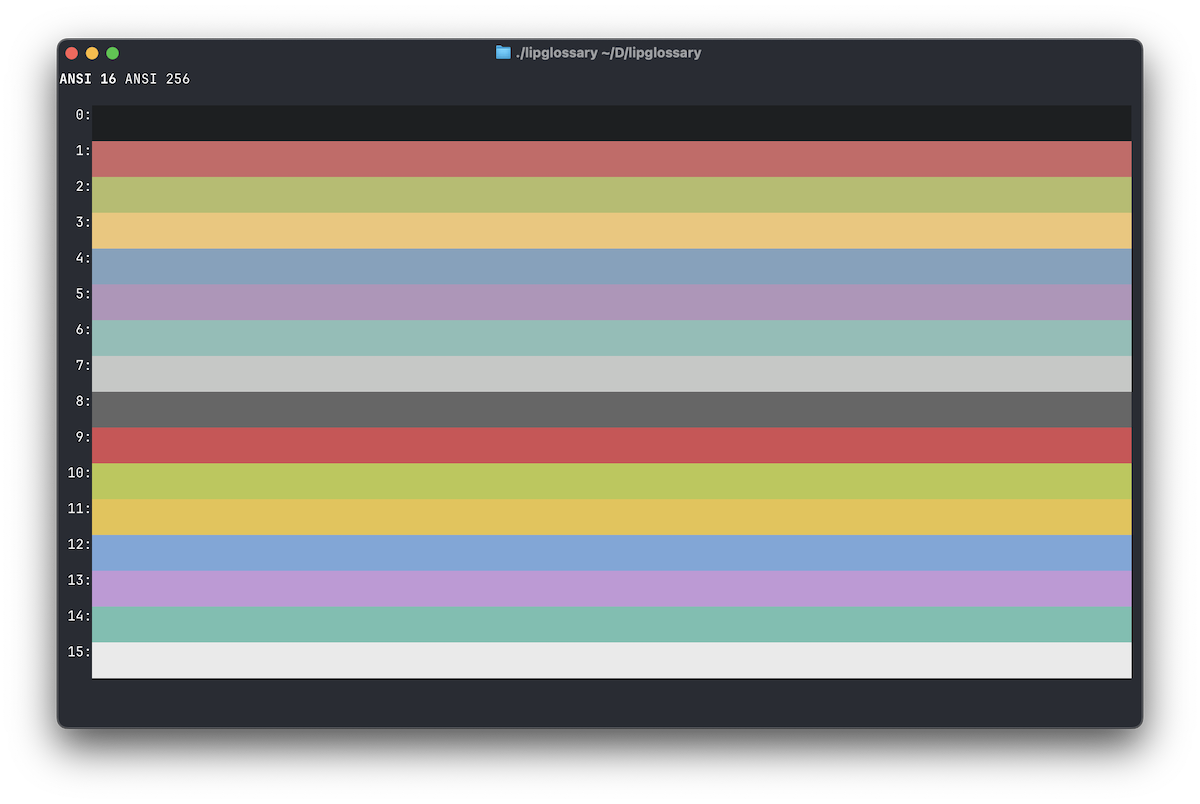Click the folder icon in title bar
The width and height of the screenshot is (1200, 804).
pyautogui.click(x=503, y=53)
